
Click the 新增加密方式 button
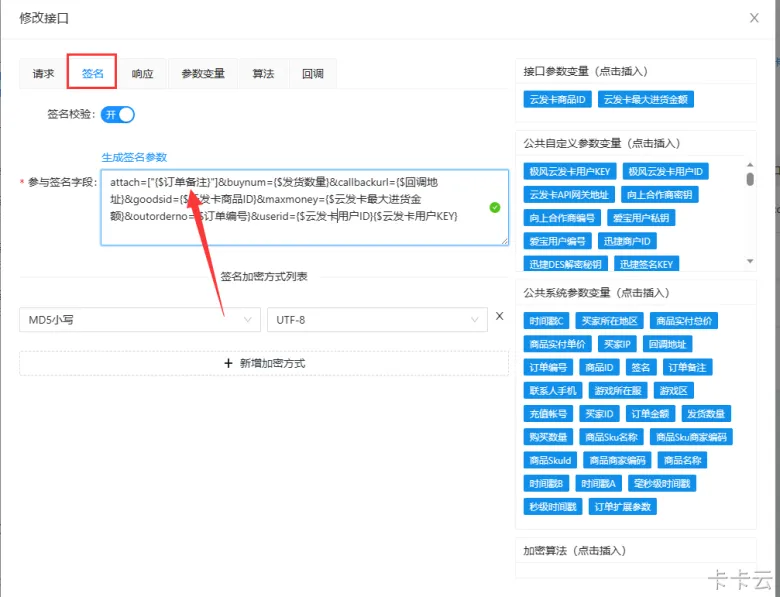tap(264, 363)
